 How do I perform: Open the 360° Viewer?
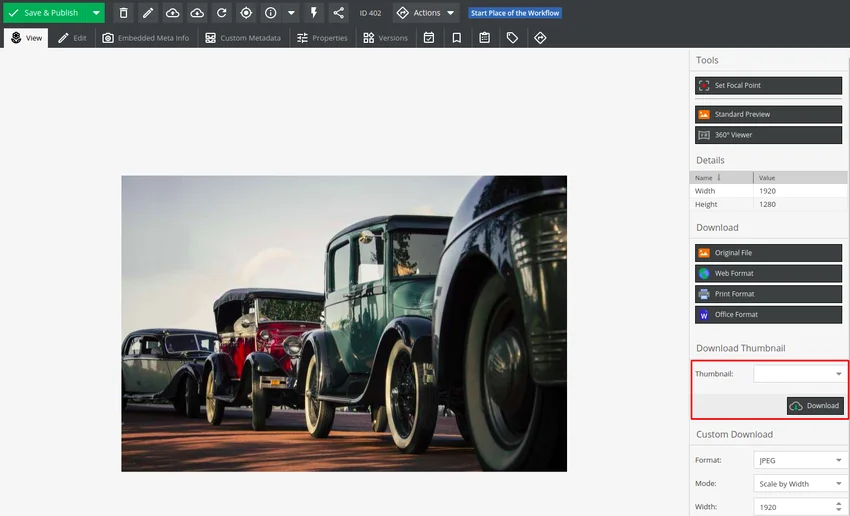[x=768, y=135]
